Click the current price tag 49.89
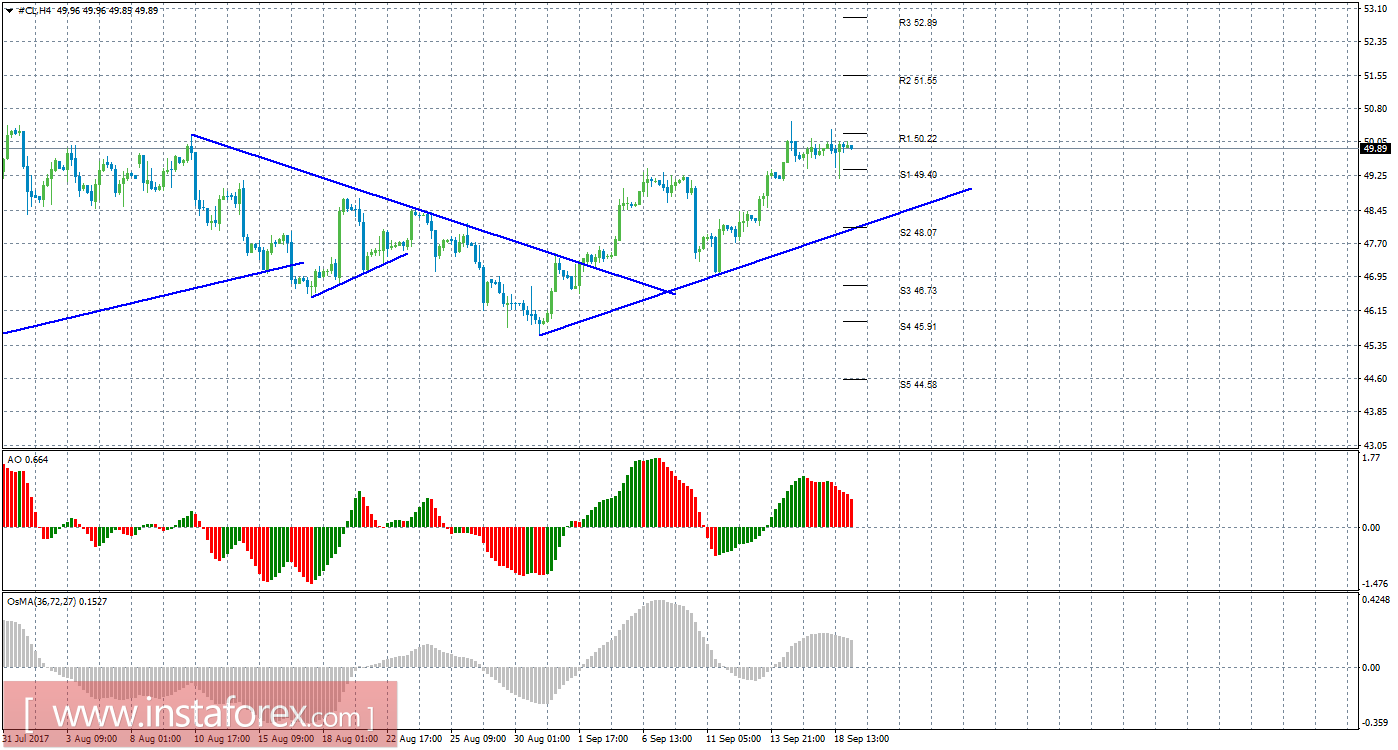This screenshot has width=1398, height=750. pos(1375,149)
